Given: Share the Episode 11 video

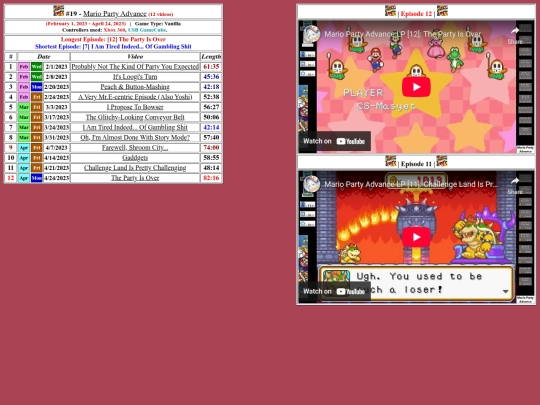Looking at the screenshot, I should tap(515, 186).
